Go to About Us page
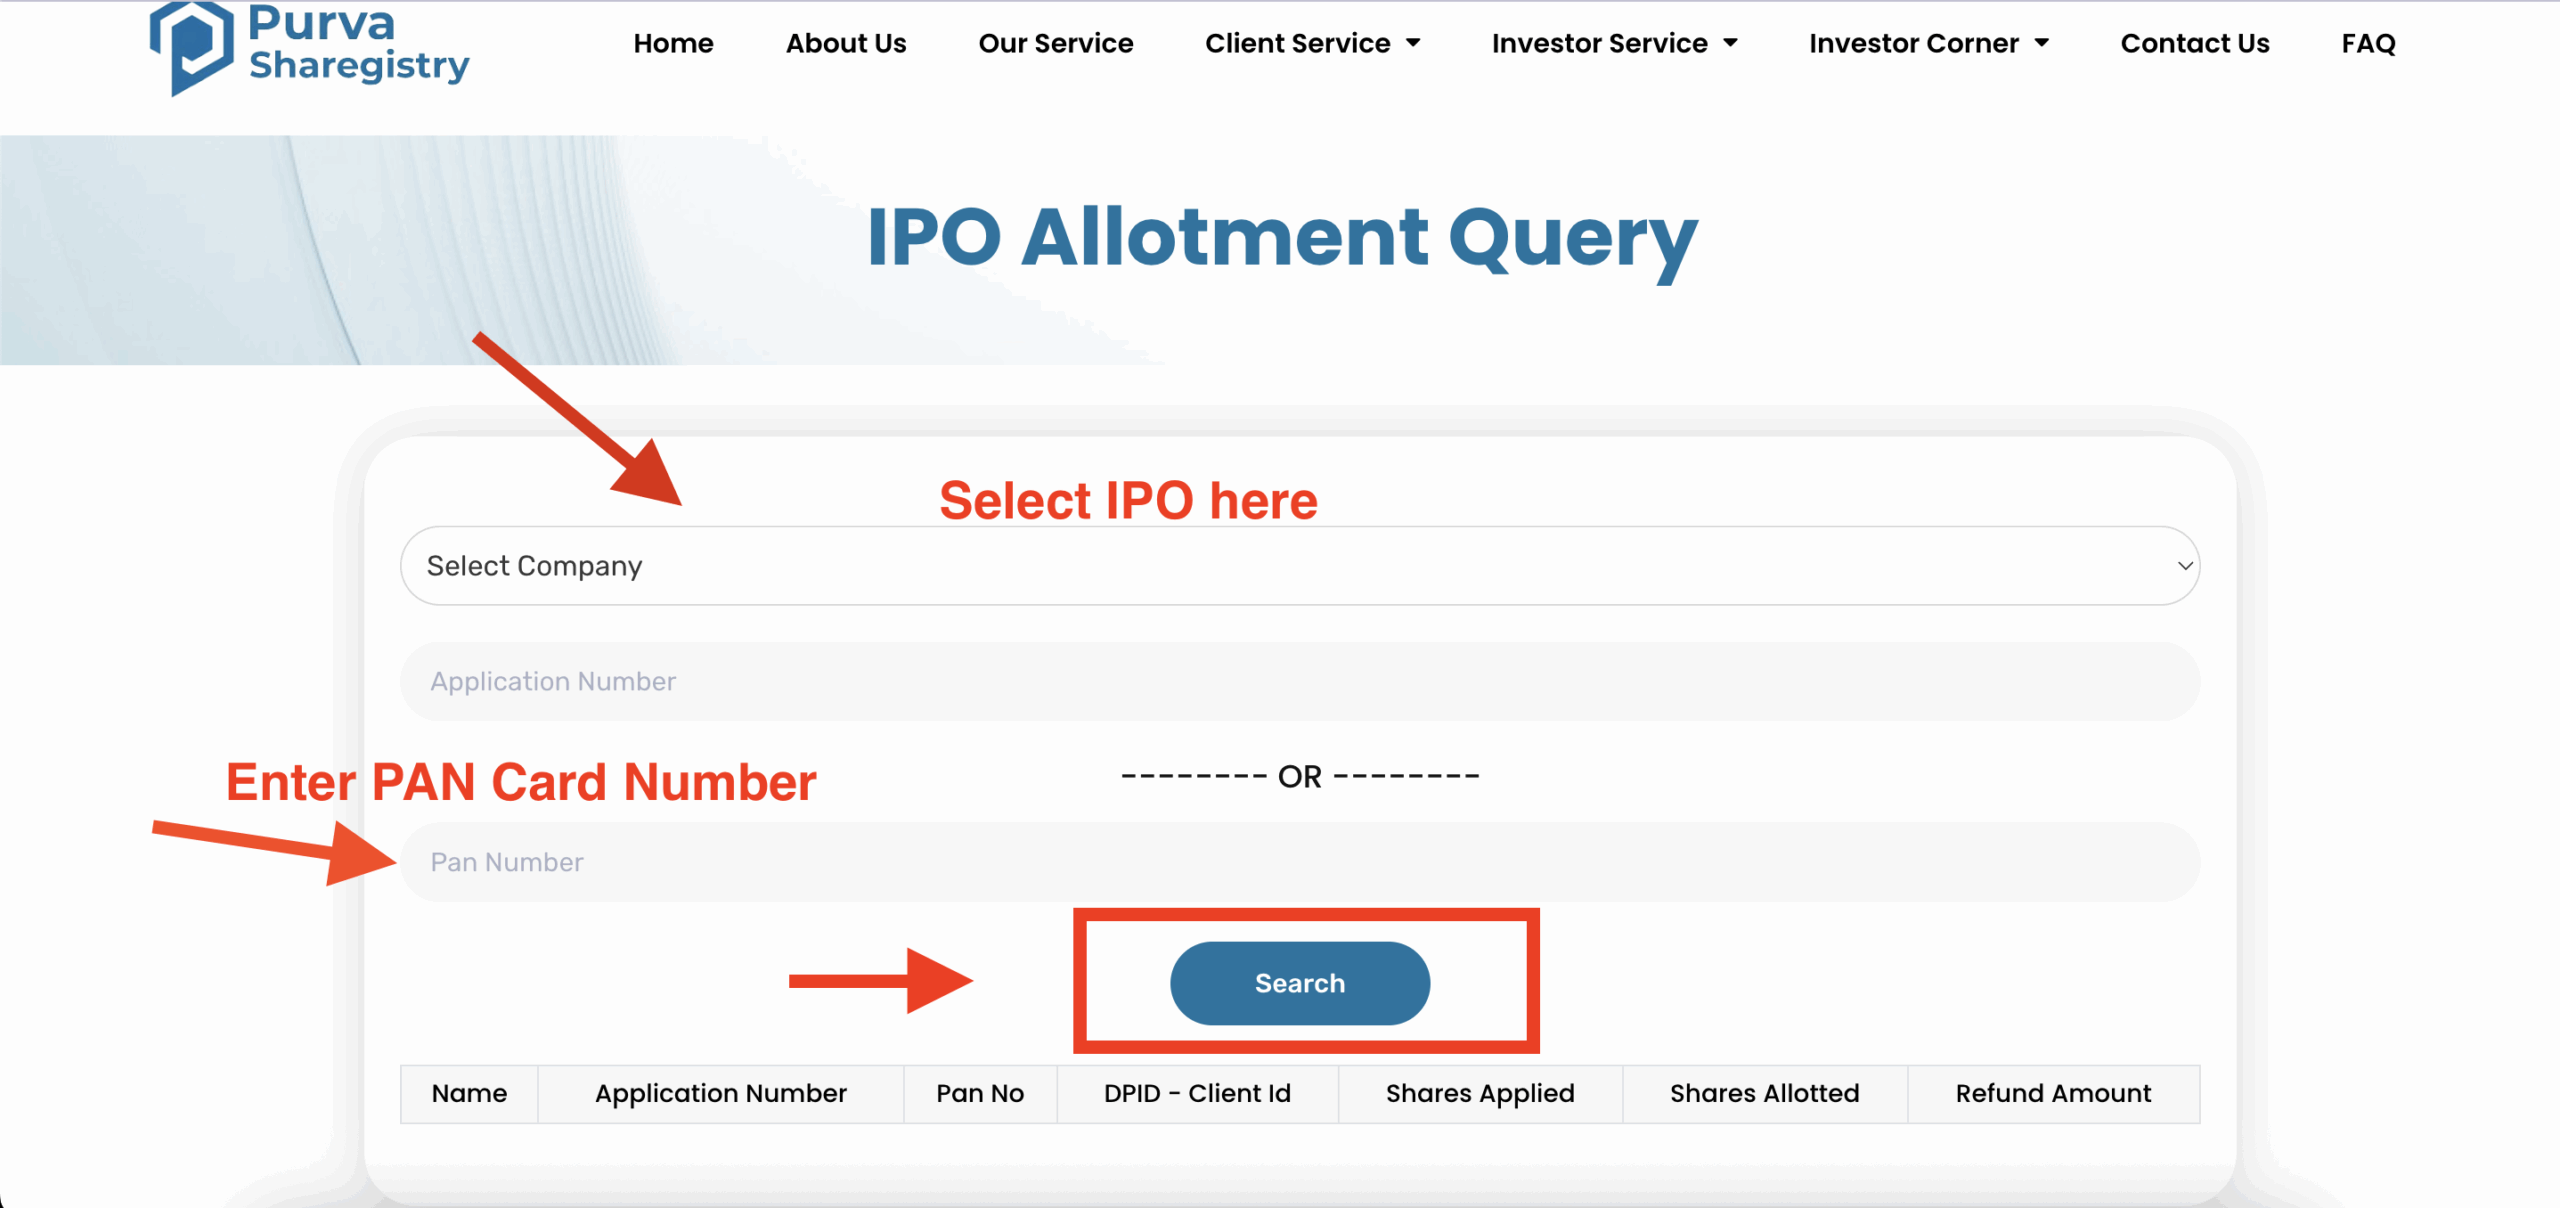This screenshot has height=1208, width=2560. click(x=845, y=43)
